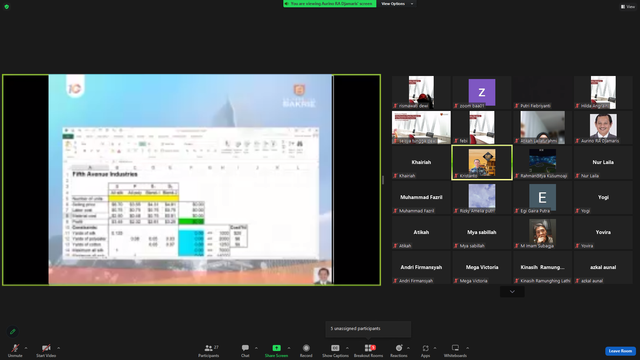
Task: Expand captions options arrow
Action: (x=347, y=348)
